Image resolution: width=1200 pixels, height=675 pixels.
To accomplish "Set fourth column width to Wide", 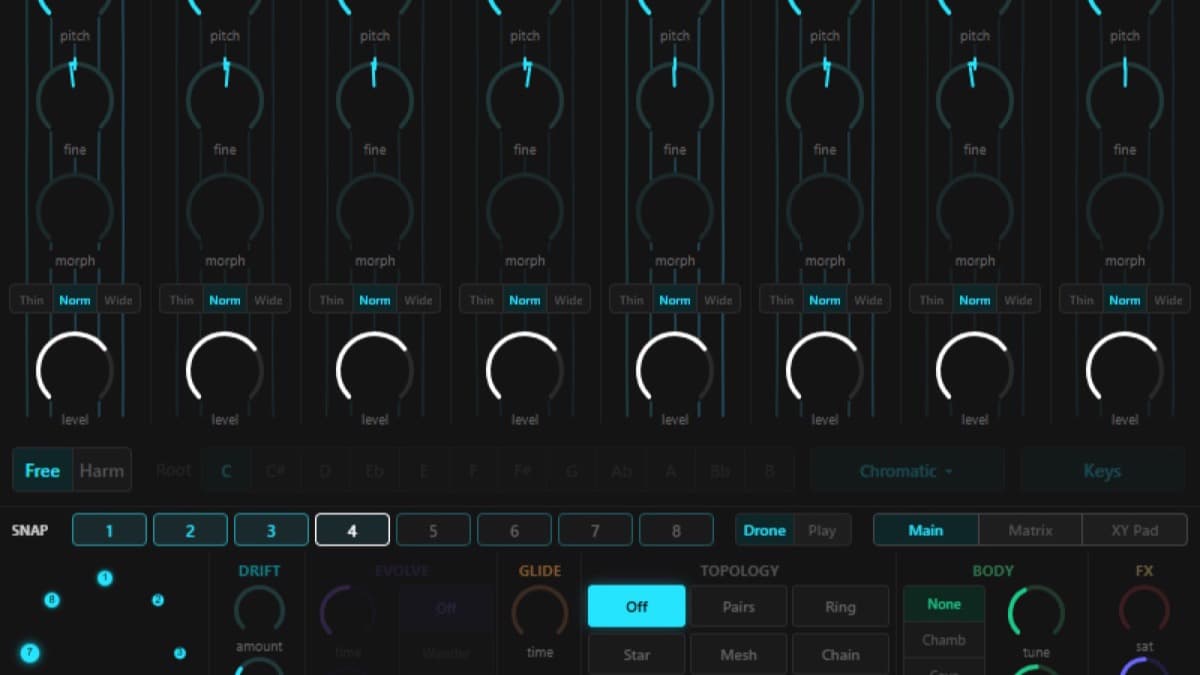I will point(568,300).
